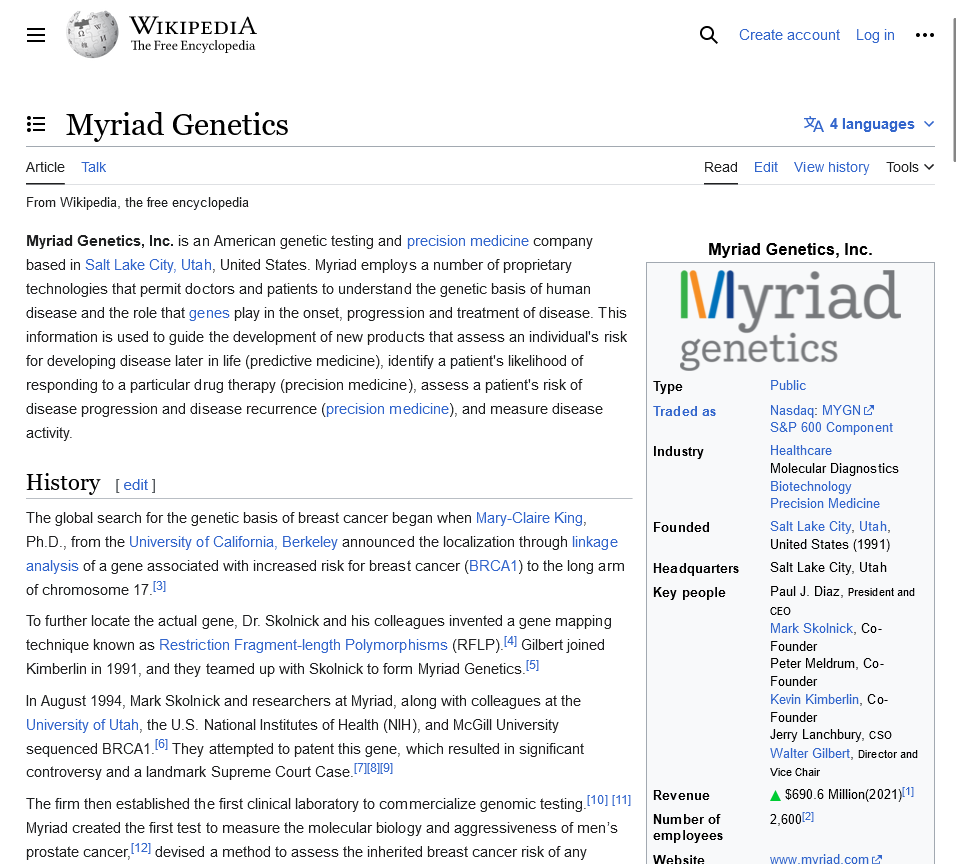The width and height of the screenshot is (956, 864).
Task: Jump to revenue citation 1
Action: click(x=908, y=791)
